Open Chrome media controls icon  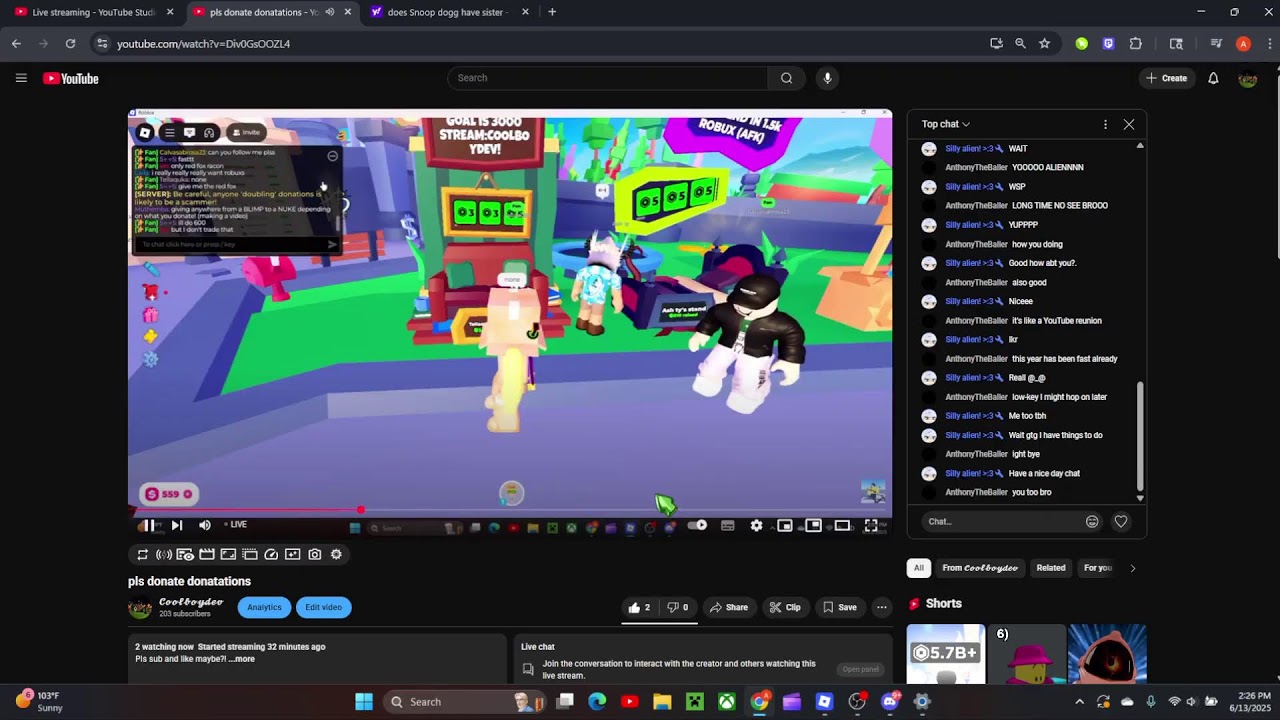click(x=1216, y=44)
